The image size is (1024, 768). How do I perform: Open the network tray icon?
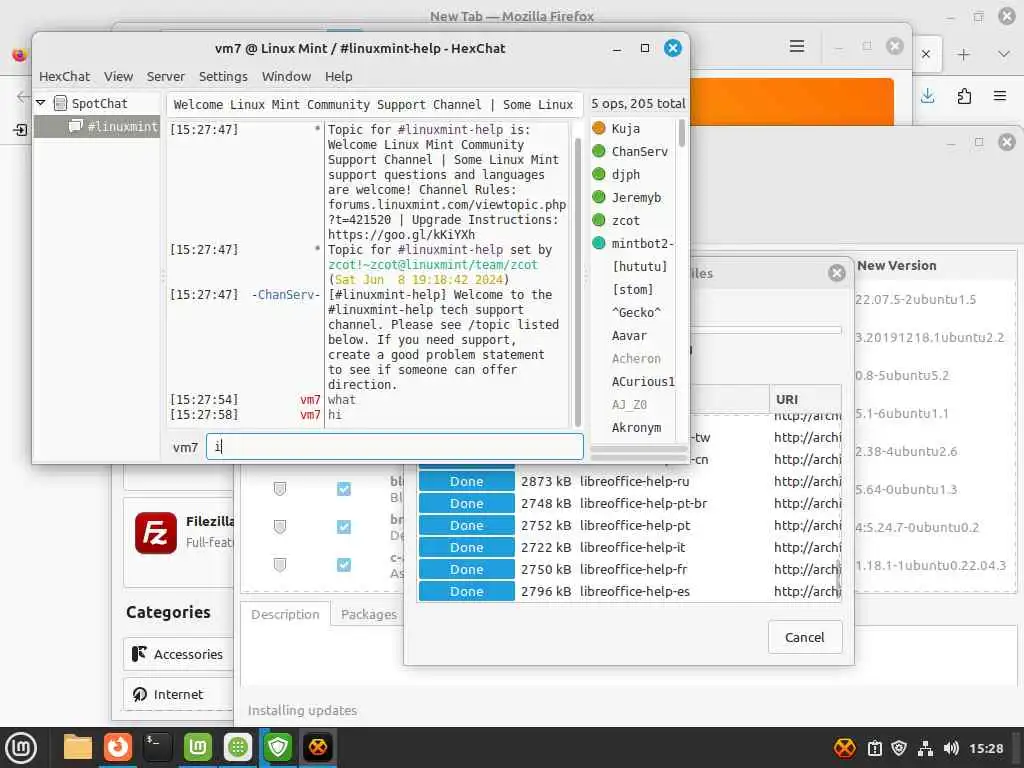[x=925, y=748]
